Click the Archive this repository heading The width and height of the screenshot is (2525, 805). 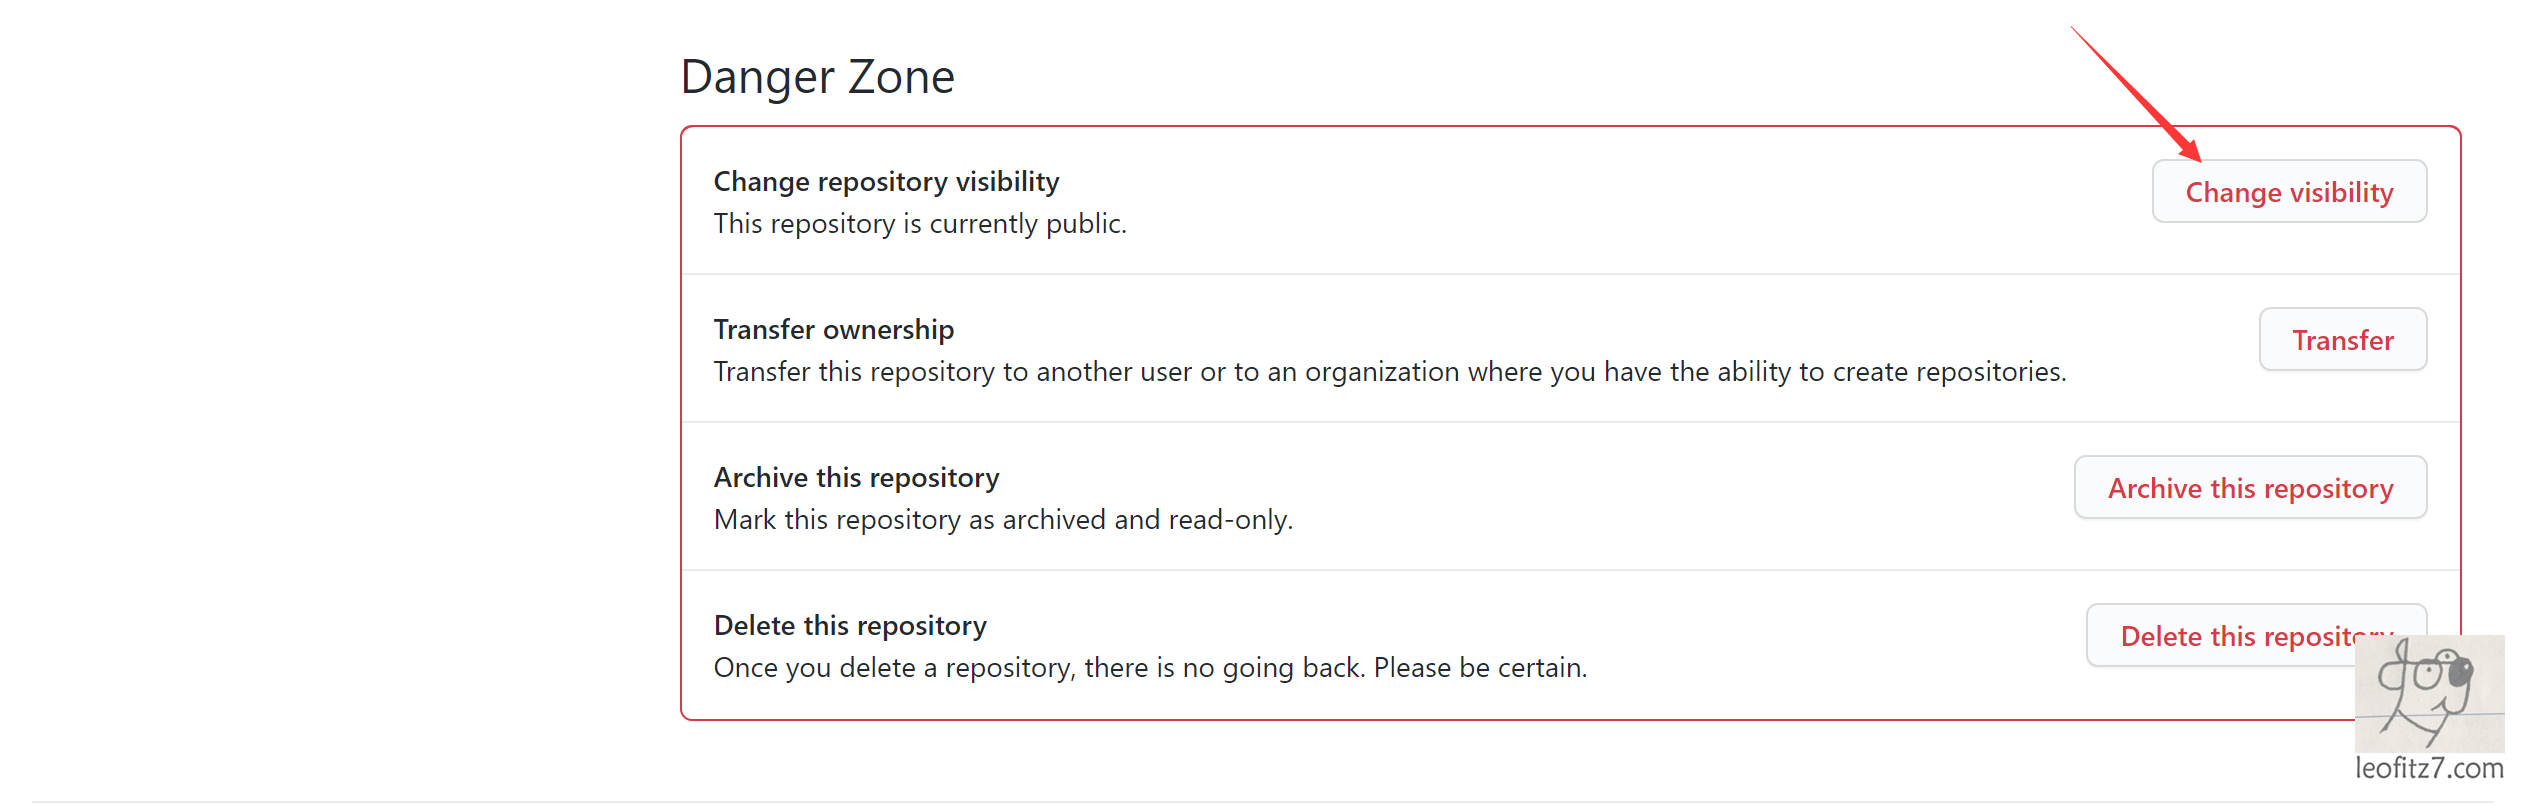coord(856,477)
